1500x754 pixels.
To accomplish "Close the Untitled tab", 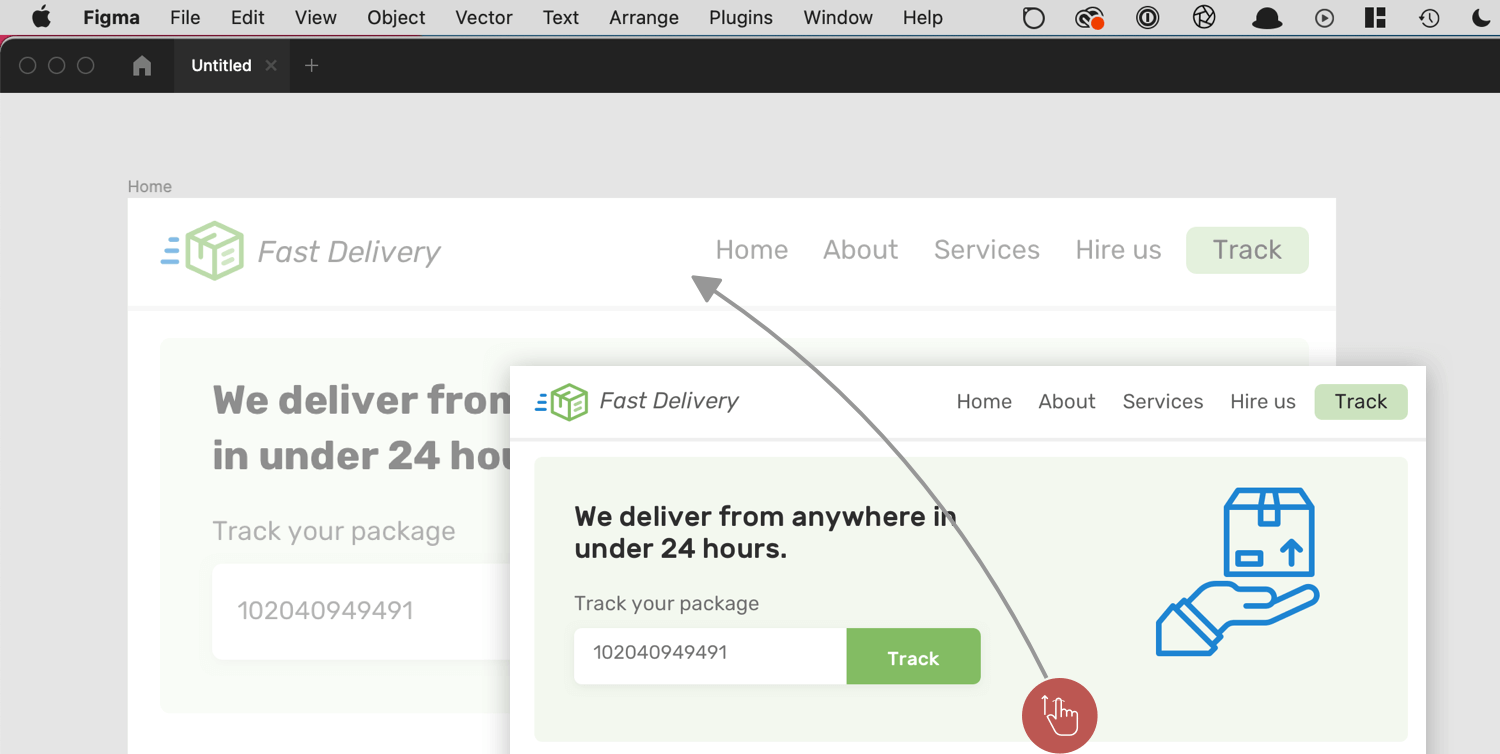I will click(271, 66).
